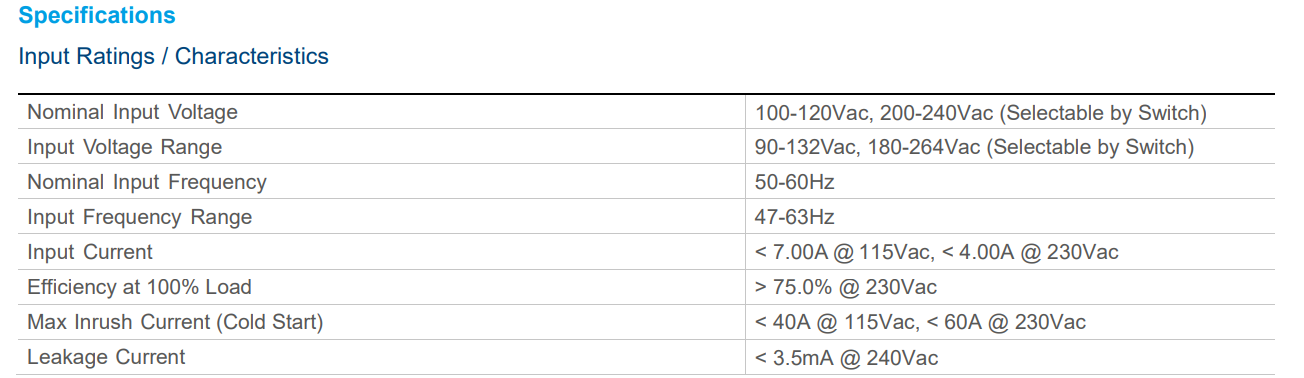Click the Input Current row label
Image resolution: width=1304 pixels, height=378 pixels.
90,252
